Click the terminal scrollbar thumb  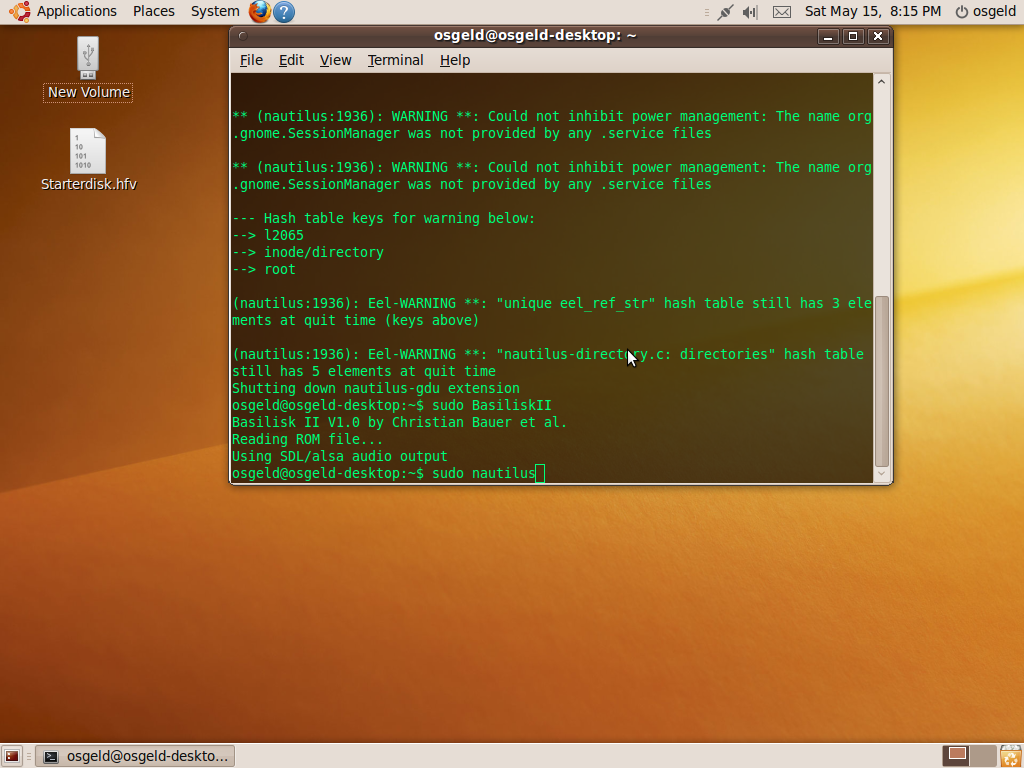882,381
